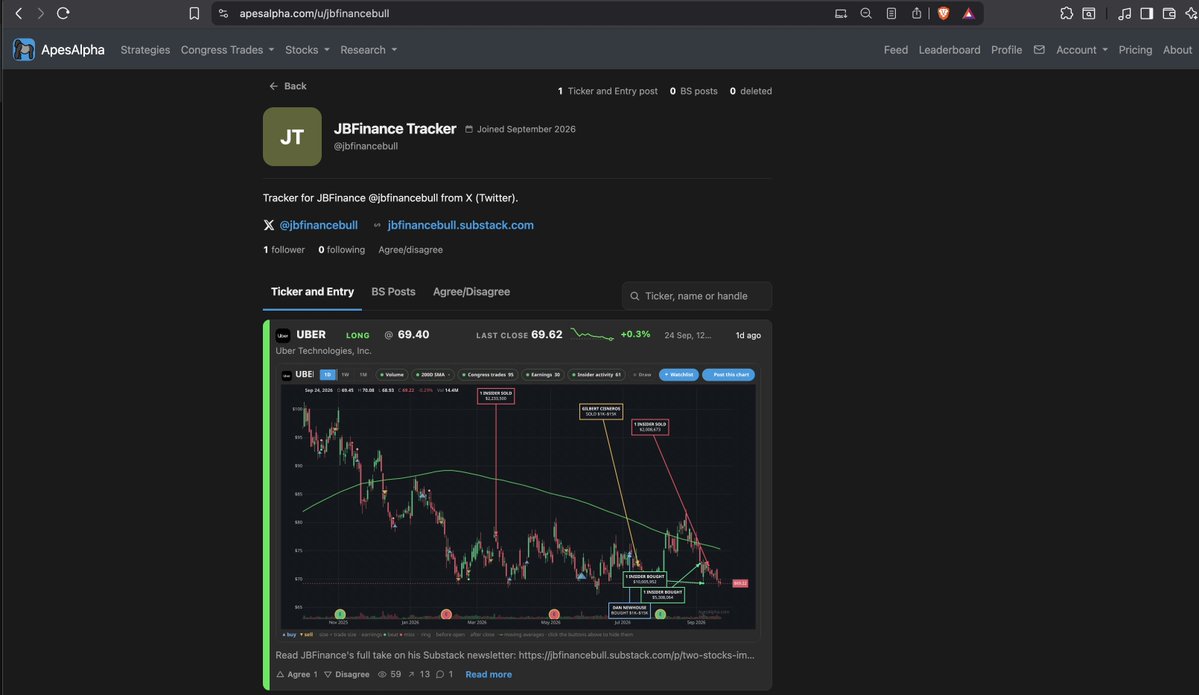The height and width of the screenshot is (695, 1199).
Task: Click Agree/disagree stats link under bio
Action: 411,250
